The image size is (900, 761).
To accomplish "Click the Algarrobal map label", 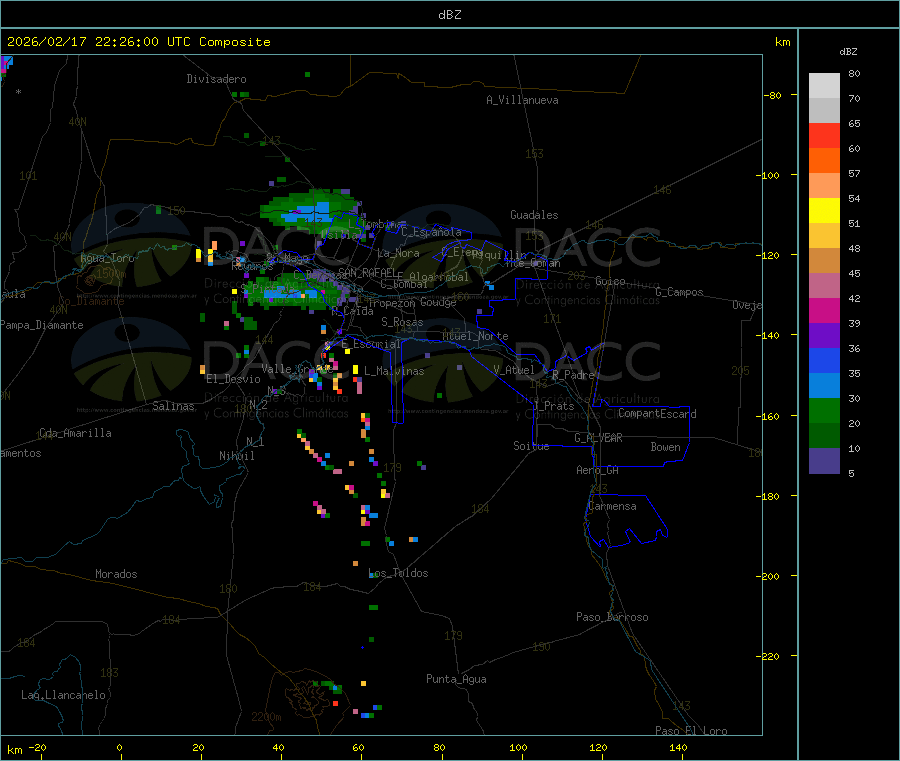I will pos(439,277).
